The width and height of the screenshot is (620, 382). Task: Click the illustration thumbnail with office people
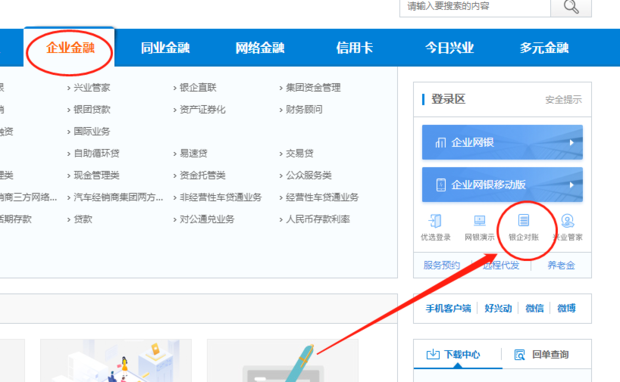(116, 360)
